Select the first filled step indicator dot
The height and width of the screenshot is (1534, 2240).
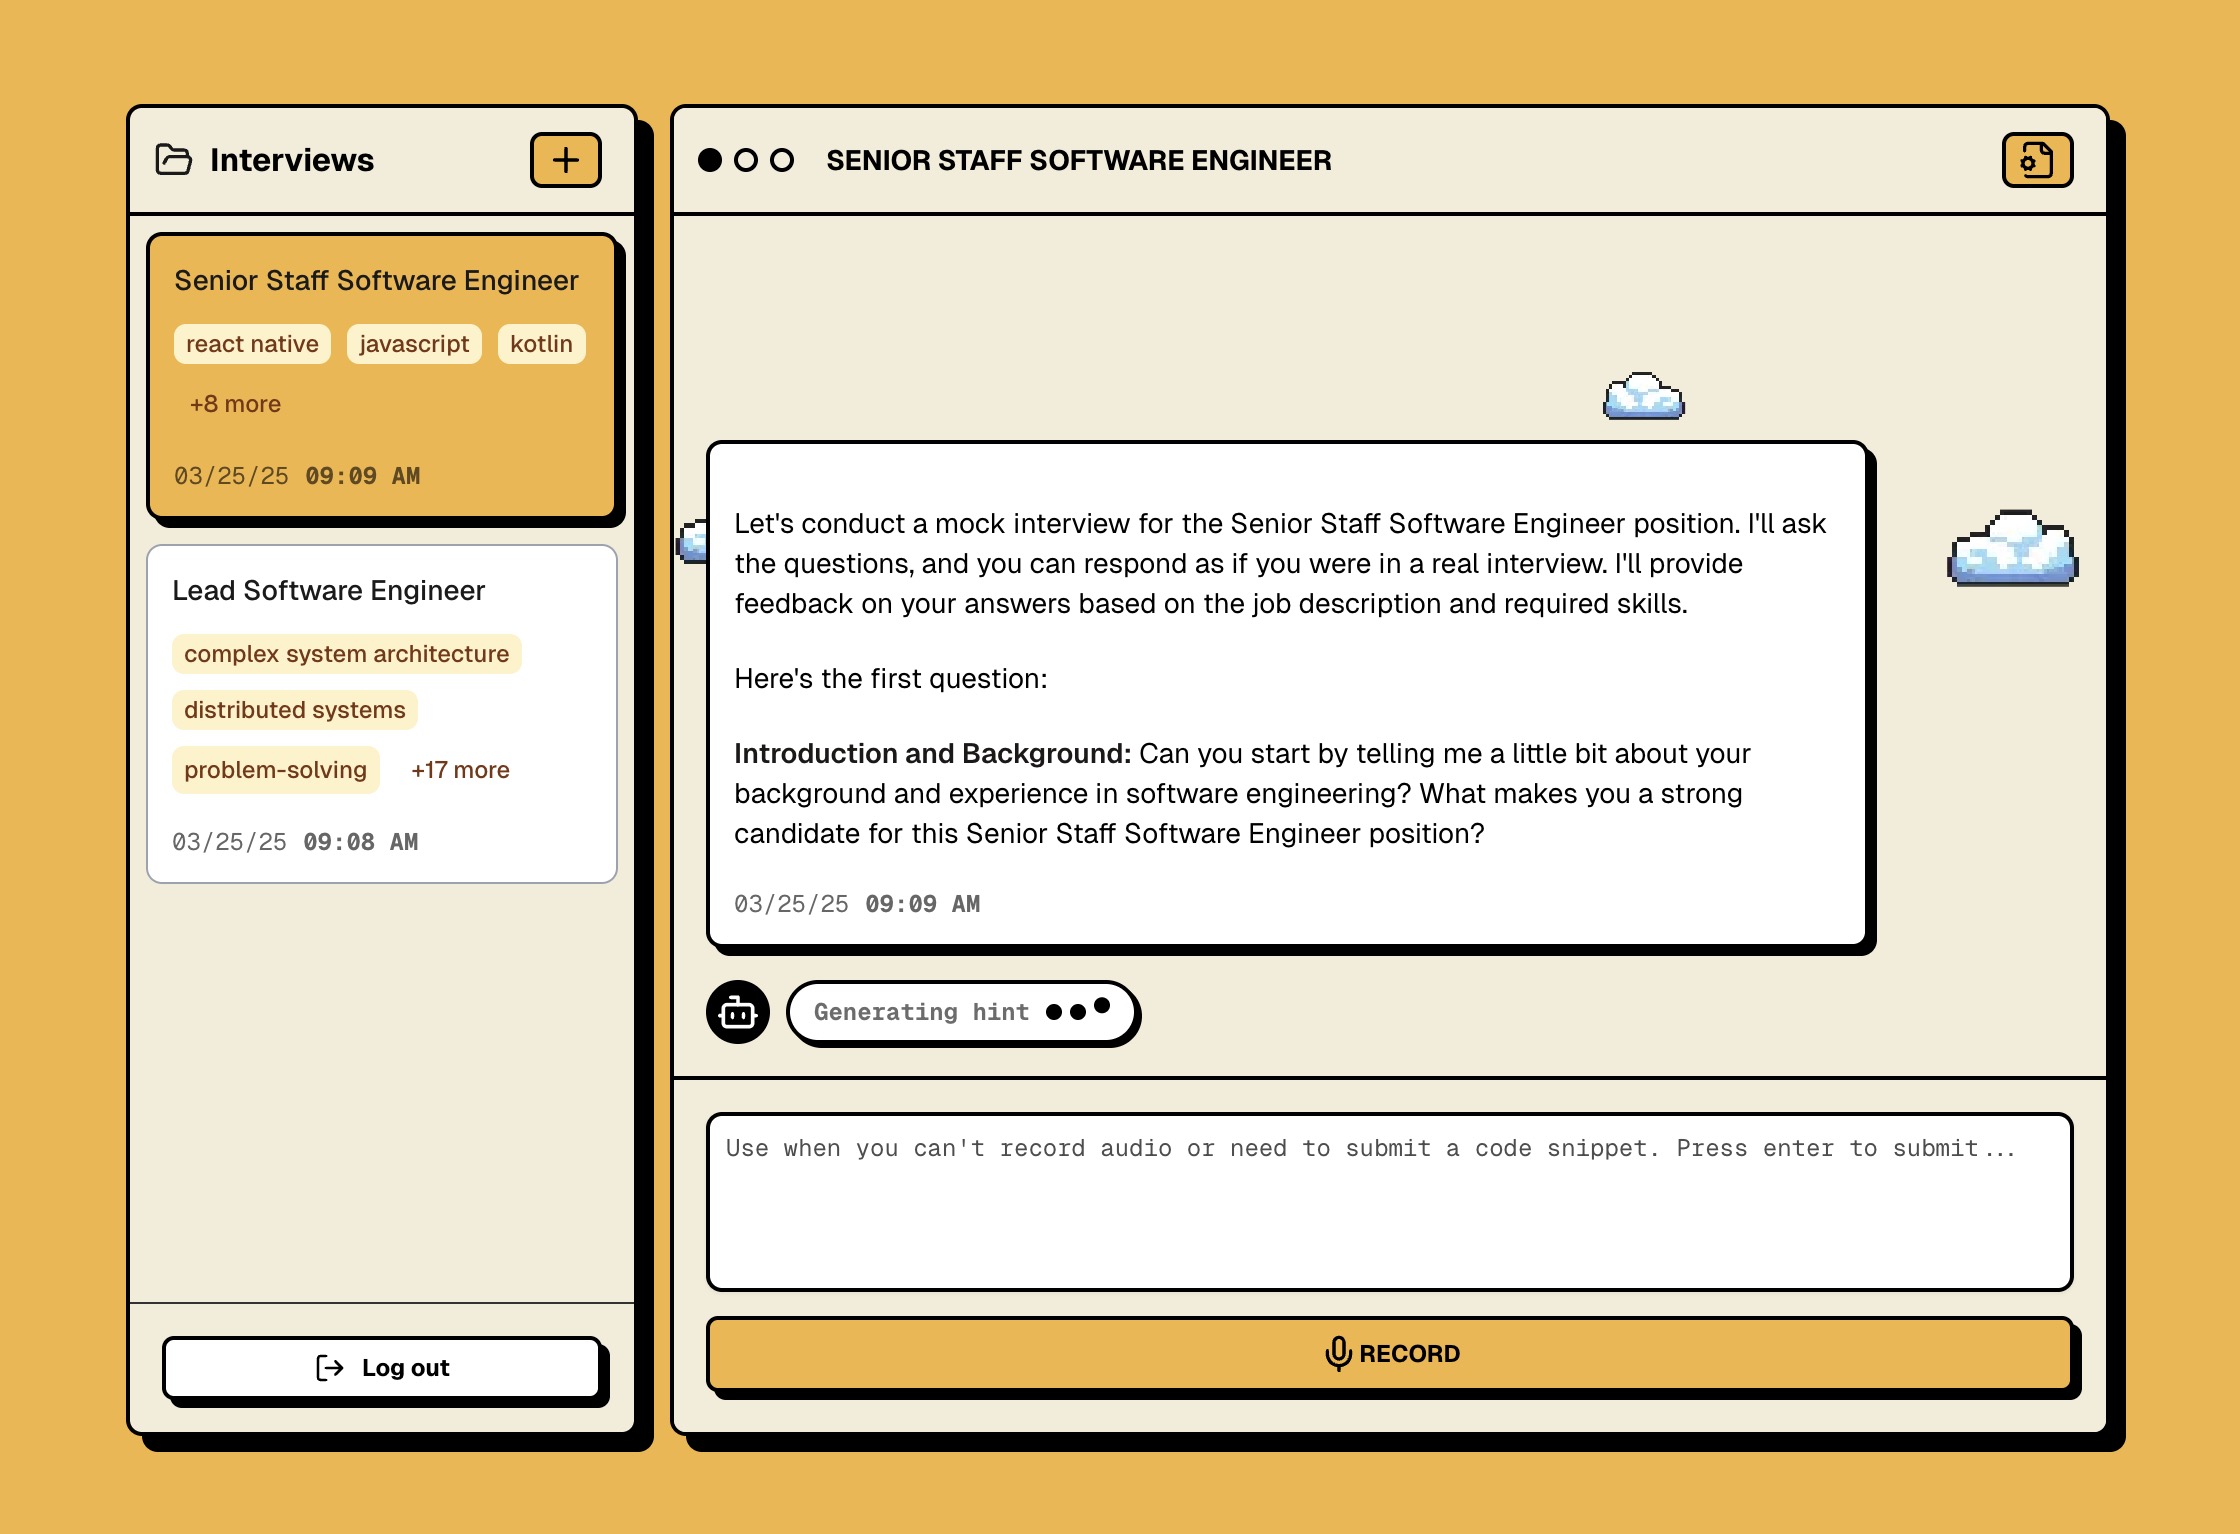(x=708, y=159)
